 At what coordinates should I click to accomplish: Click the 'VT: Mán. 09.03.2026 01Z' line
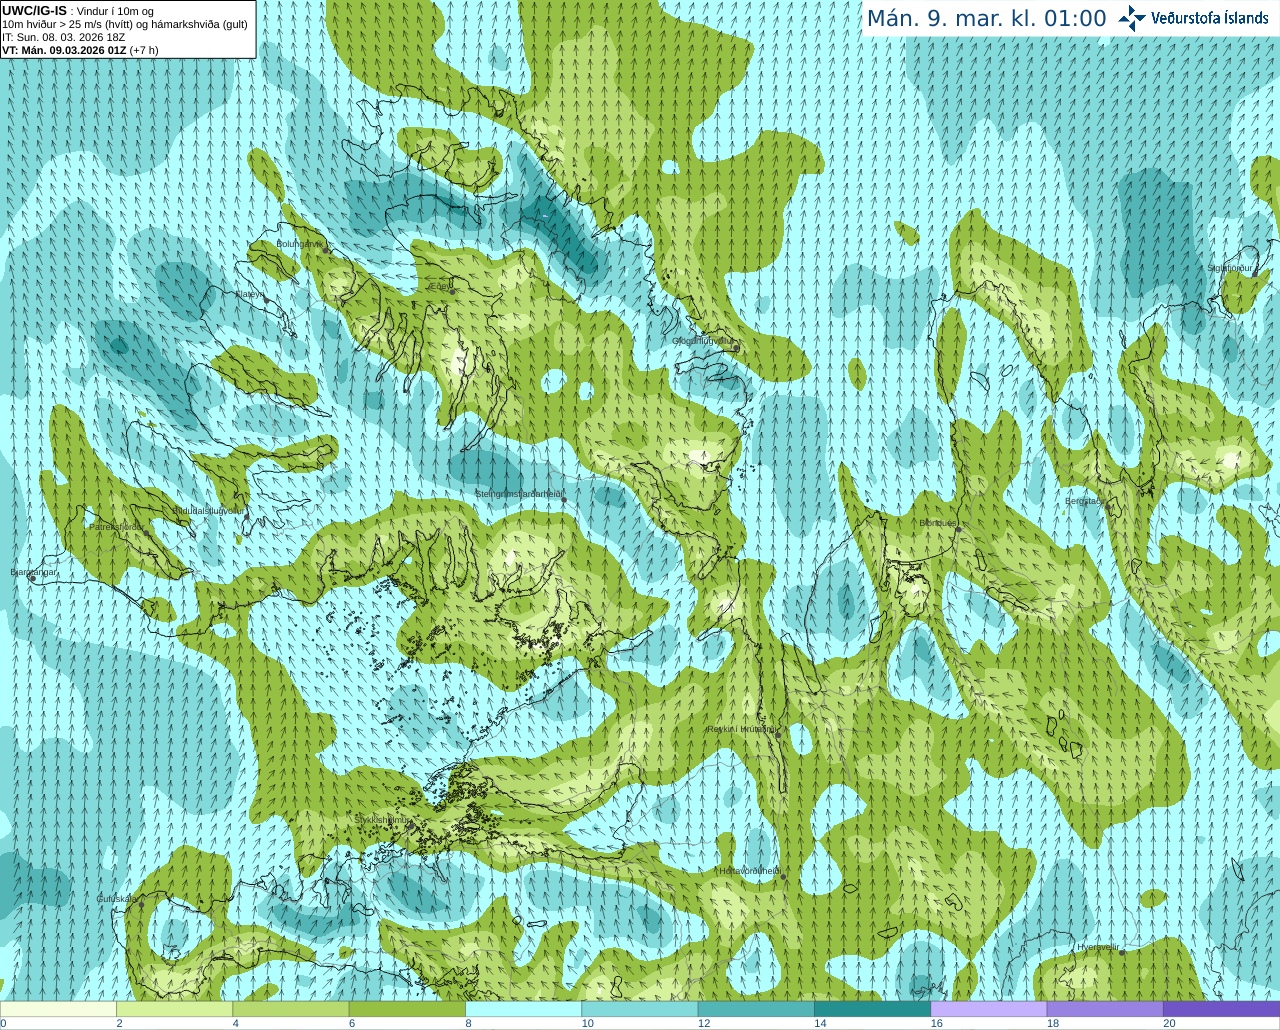point(80,49)
